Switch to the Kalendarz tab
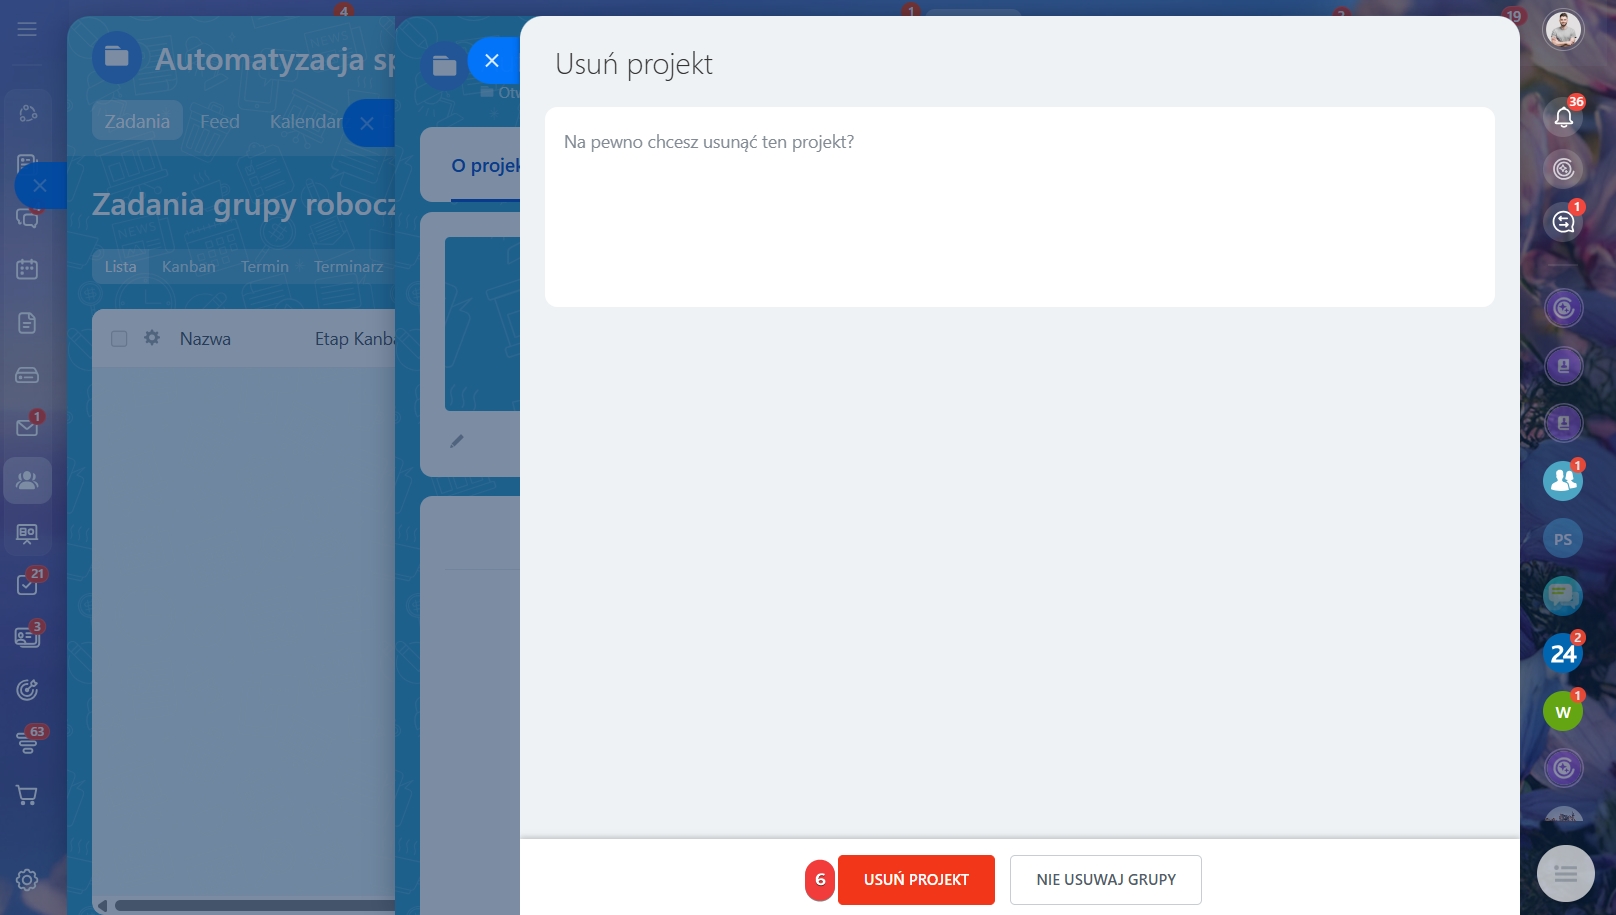 click(305, 121)
